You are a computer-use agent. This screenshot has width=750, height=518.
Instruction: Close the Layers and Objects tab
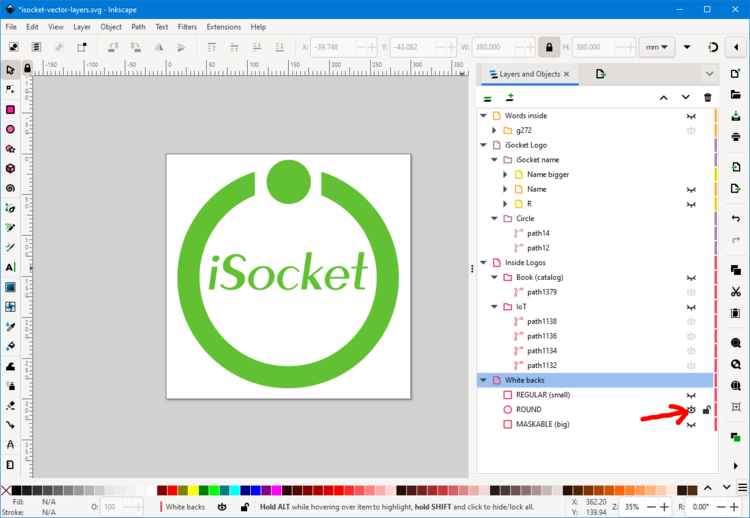[566, 74]
